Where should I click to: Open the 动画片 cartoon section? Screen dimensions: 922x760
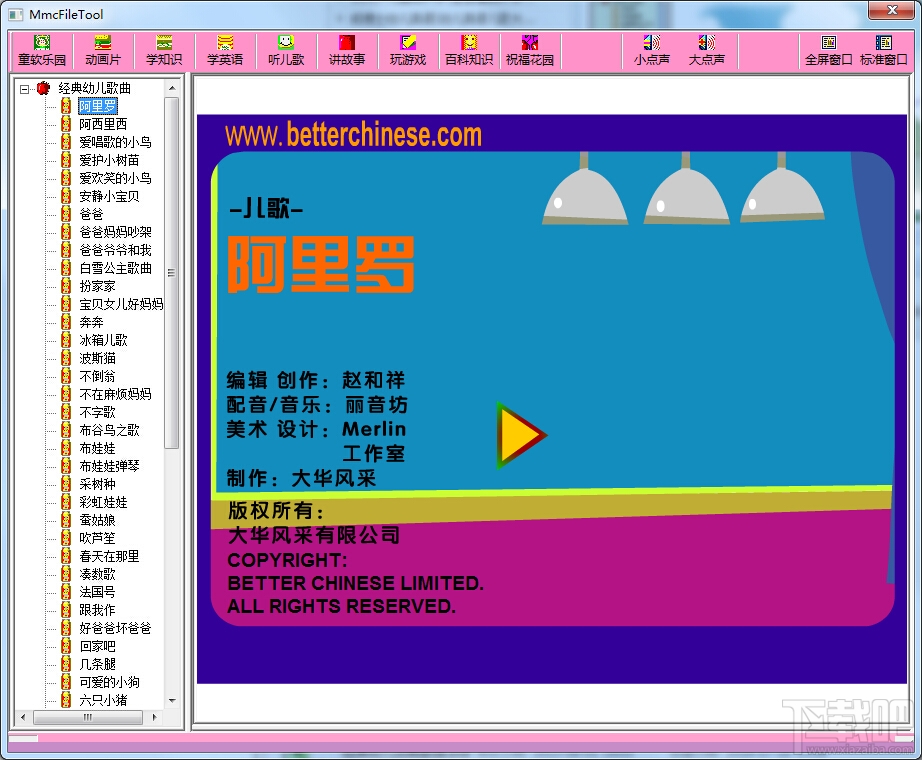[x=103, y=51]
